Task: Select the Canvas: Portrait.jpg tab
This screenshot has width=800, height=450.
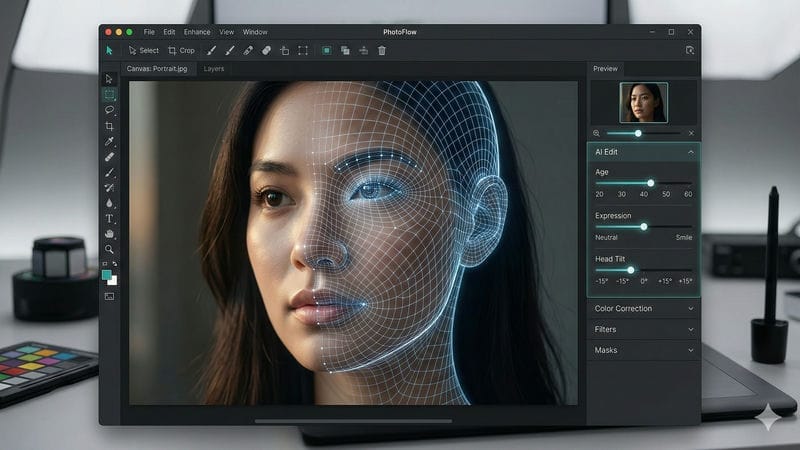Action: click(x=157, y=68)
